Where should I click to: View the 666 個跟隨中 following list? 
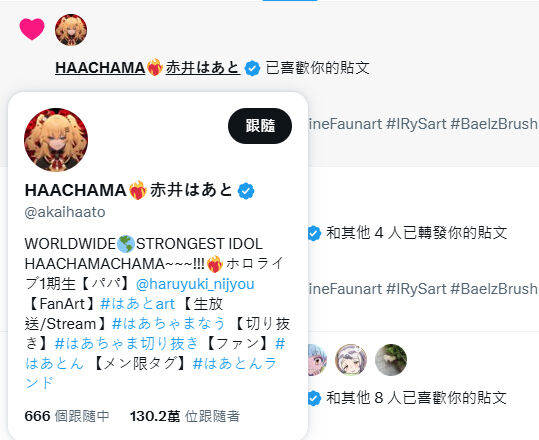tap(67, 416)
